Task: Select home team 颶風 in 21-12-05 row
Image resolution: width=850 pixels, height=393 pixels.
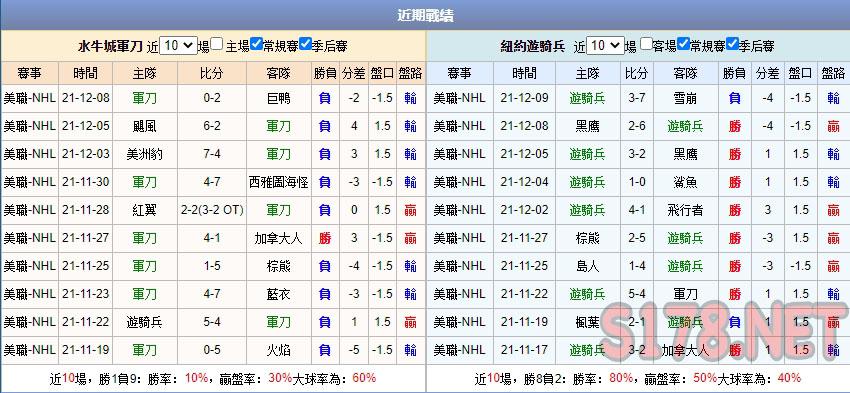Action: 145,126
